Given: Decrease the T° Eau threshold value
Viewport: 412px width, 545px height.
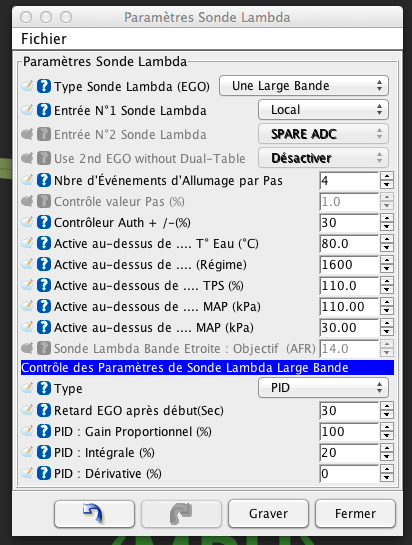Looking at the screenshot, I should pos(387,248).
